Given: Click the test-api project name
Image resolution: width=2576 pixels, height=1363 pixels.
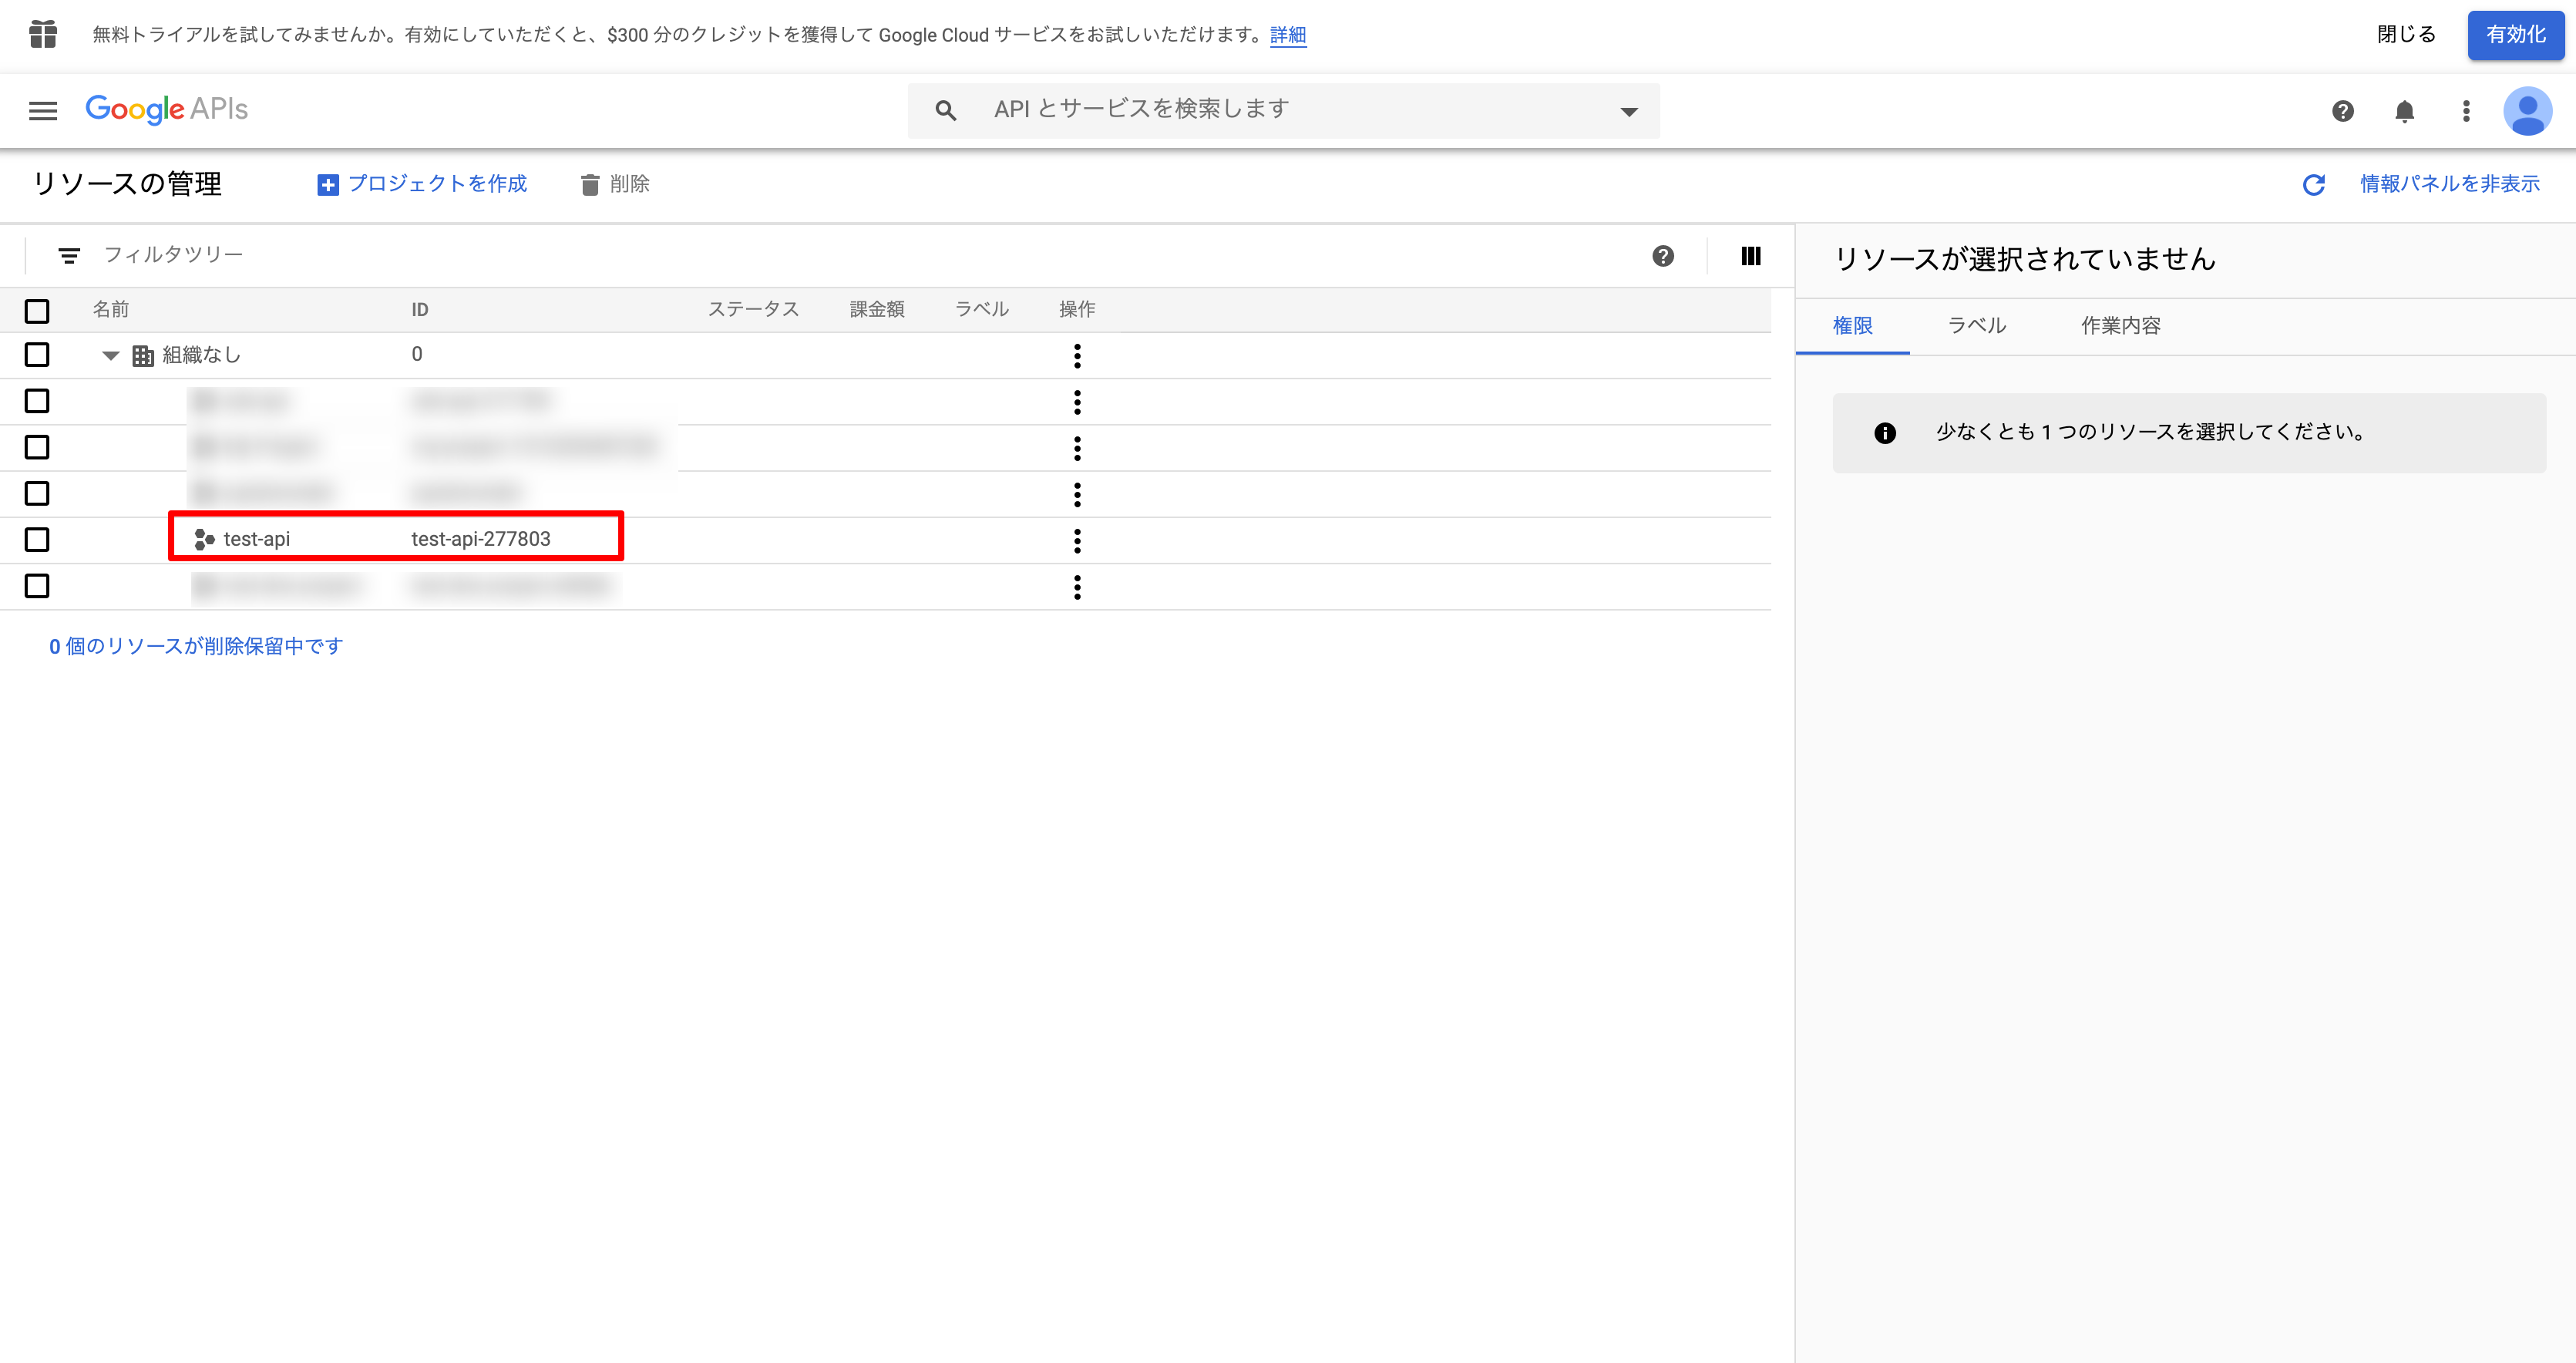Looking at the screenshot, I should point(257,539).
